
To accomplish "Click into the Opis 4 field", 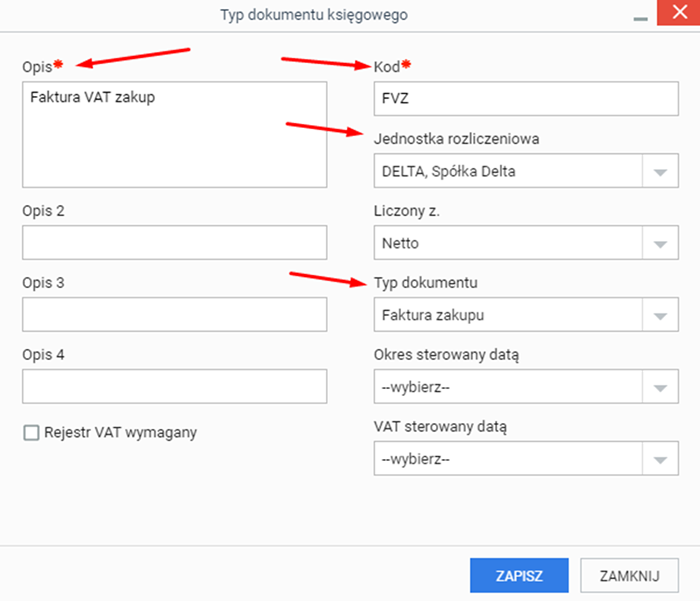I will (175, 386).
